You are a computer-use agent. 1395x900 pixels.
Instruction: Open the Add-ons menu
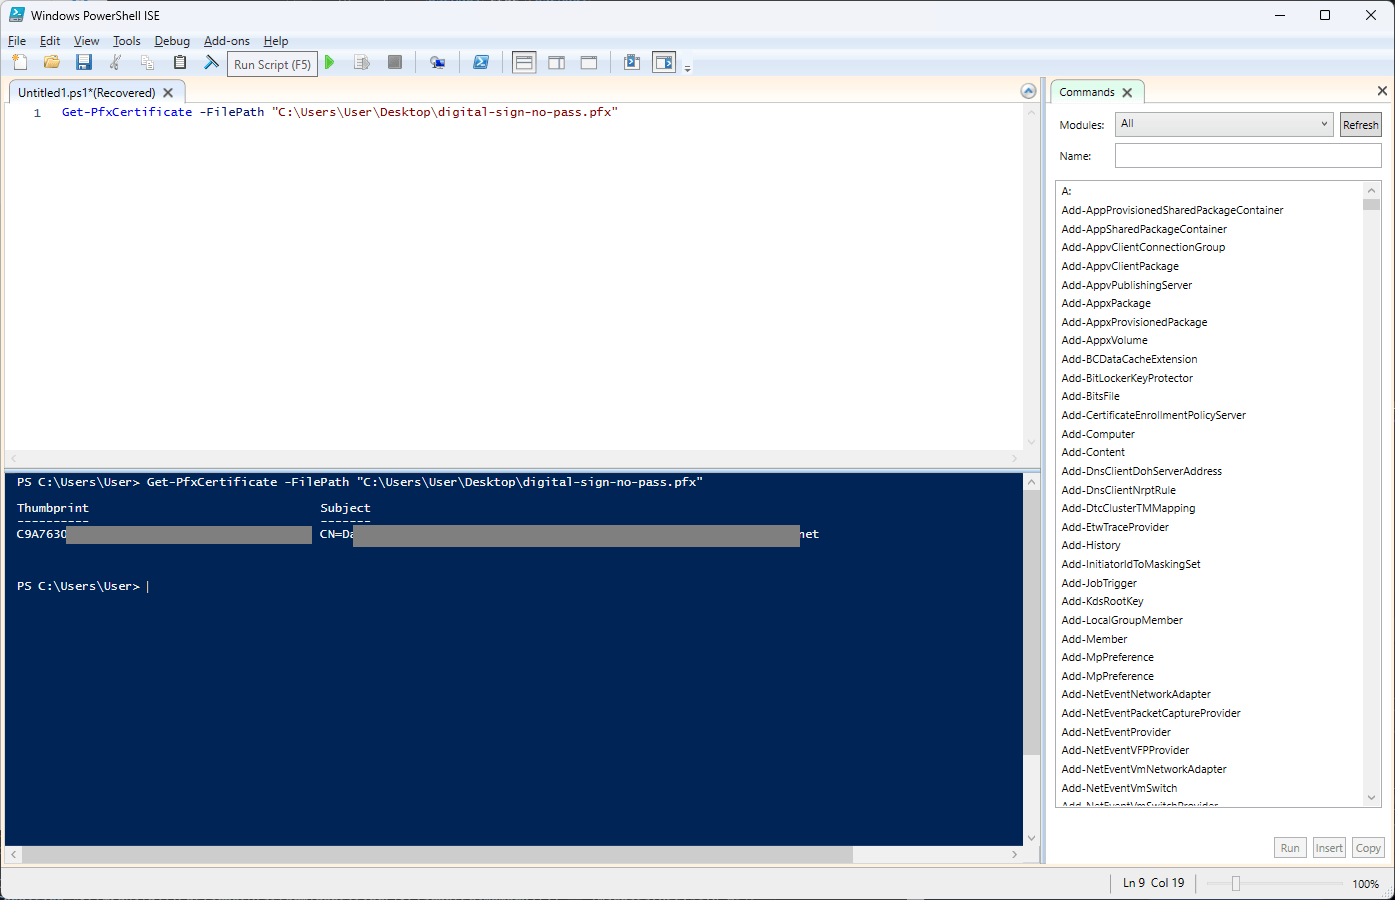coord(227,41)
